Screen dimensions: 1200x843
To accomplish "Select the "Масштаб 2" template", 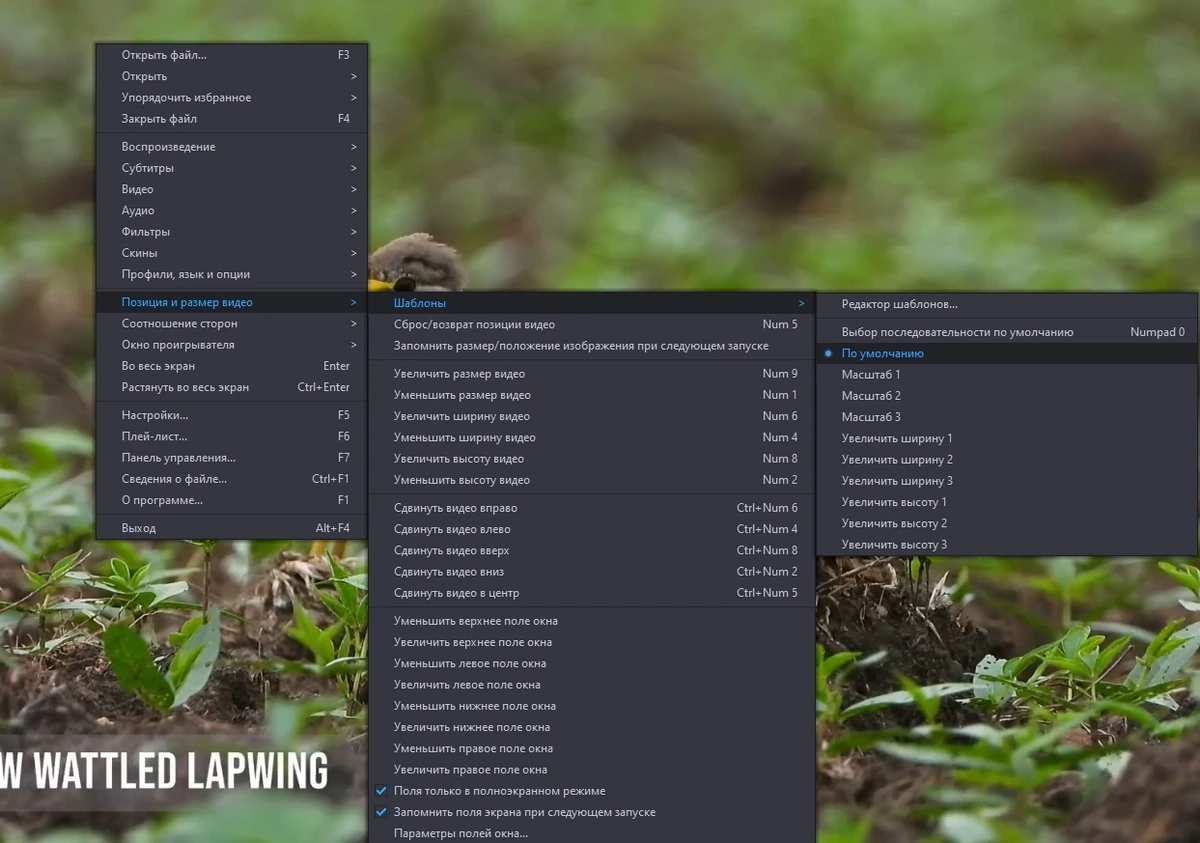I will click(x=1007, y=396).
